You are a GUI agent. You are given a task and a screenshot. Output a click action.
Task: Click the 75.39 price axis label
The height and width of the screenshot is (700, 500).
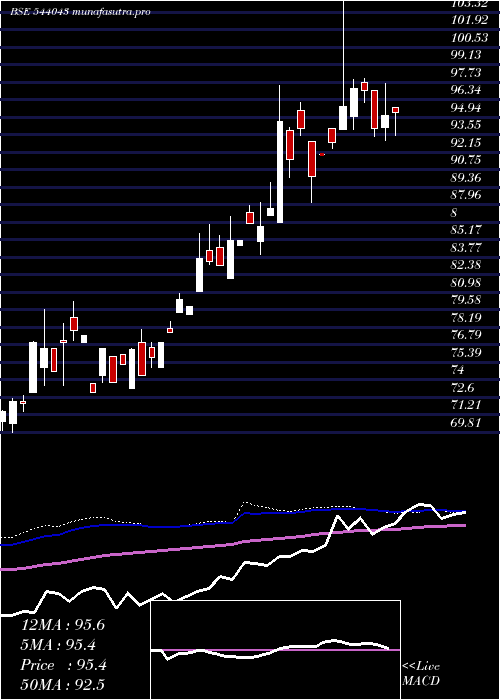[x=466, y=353]
